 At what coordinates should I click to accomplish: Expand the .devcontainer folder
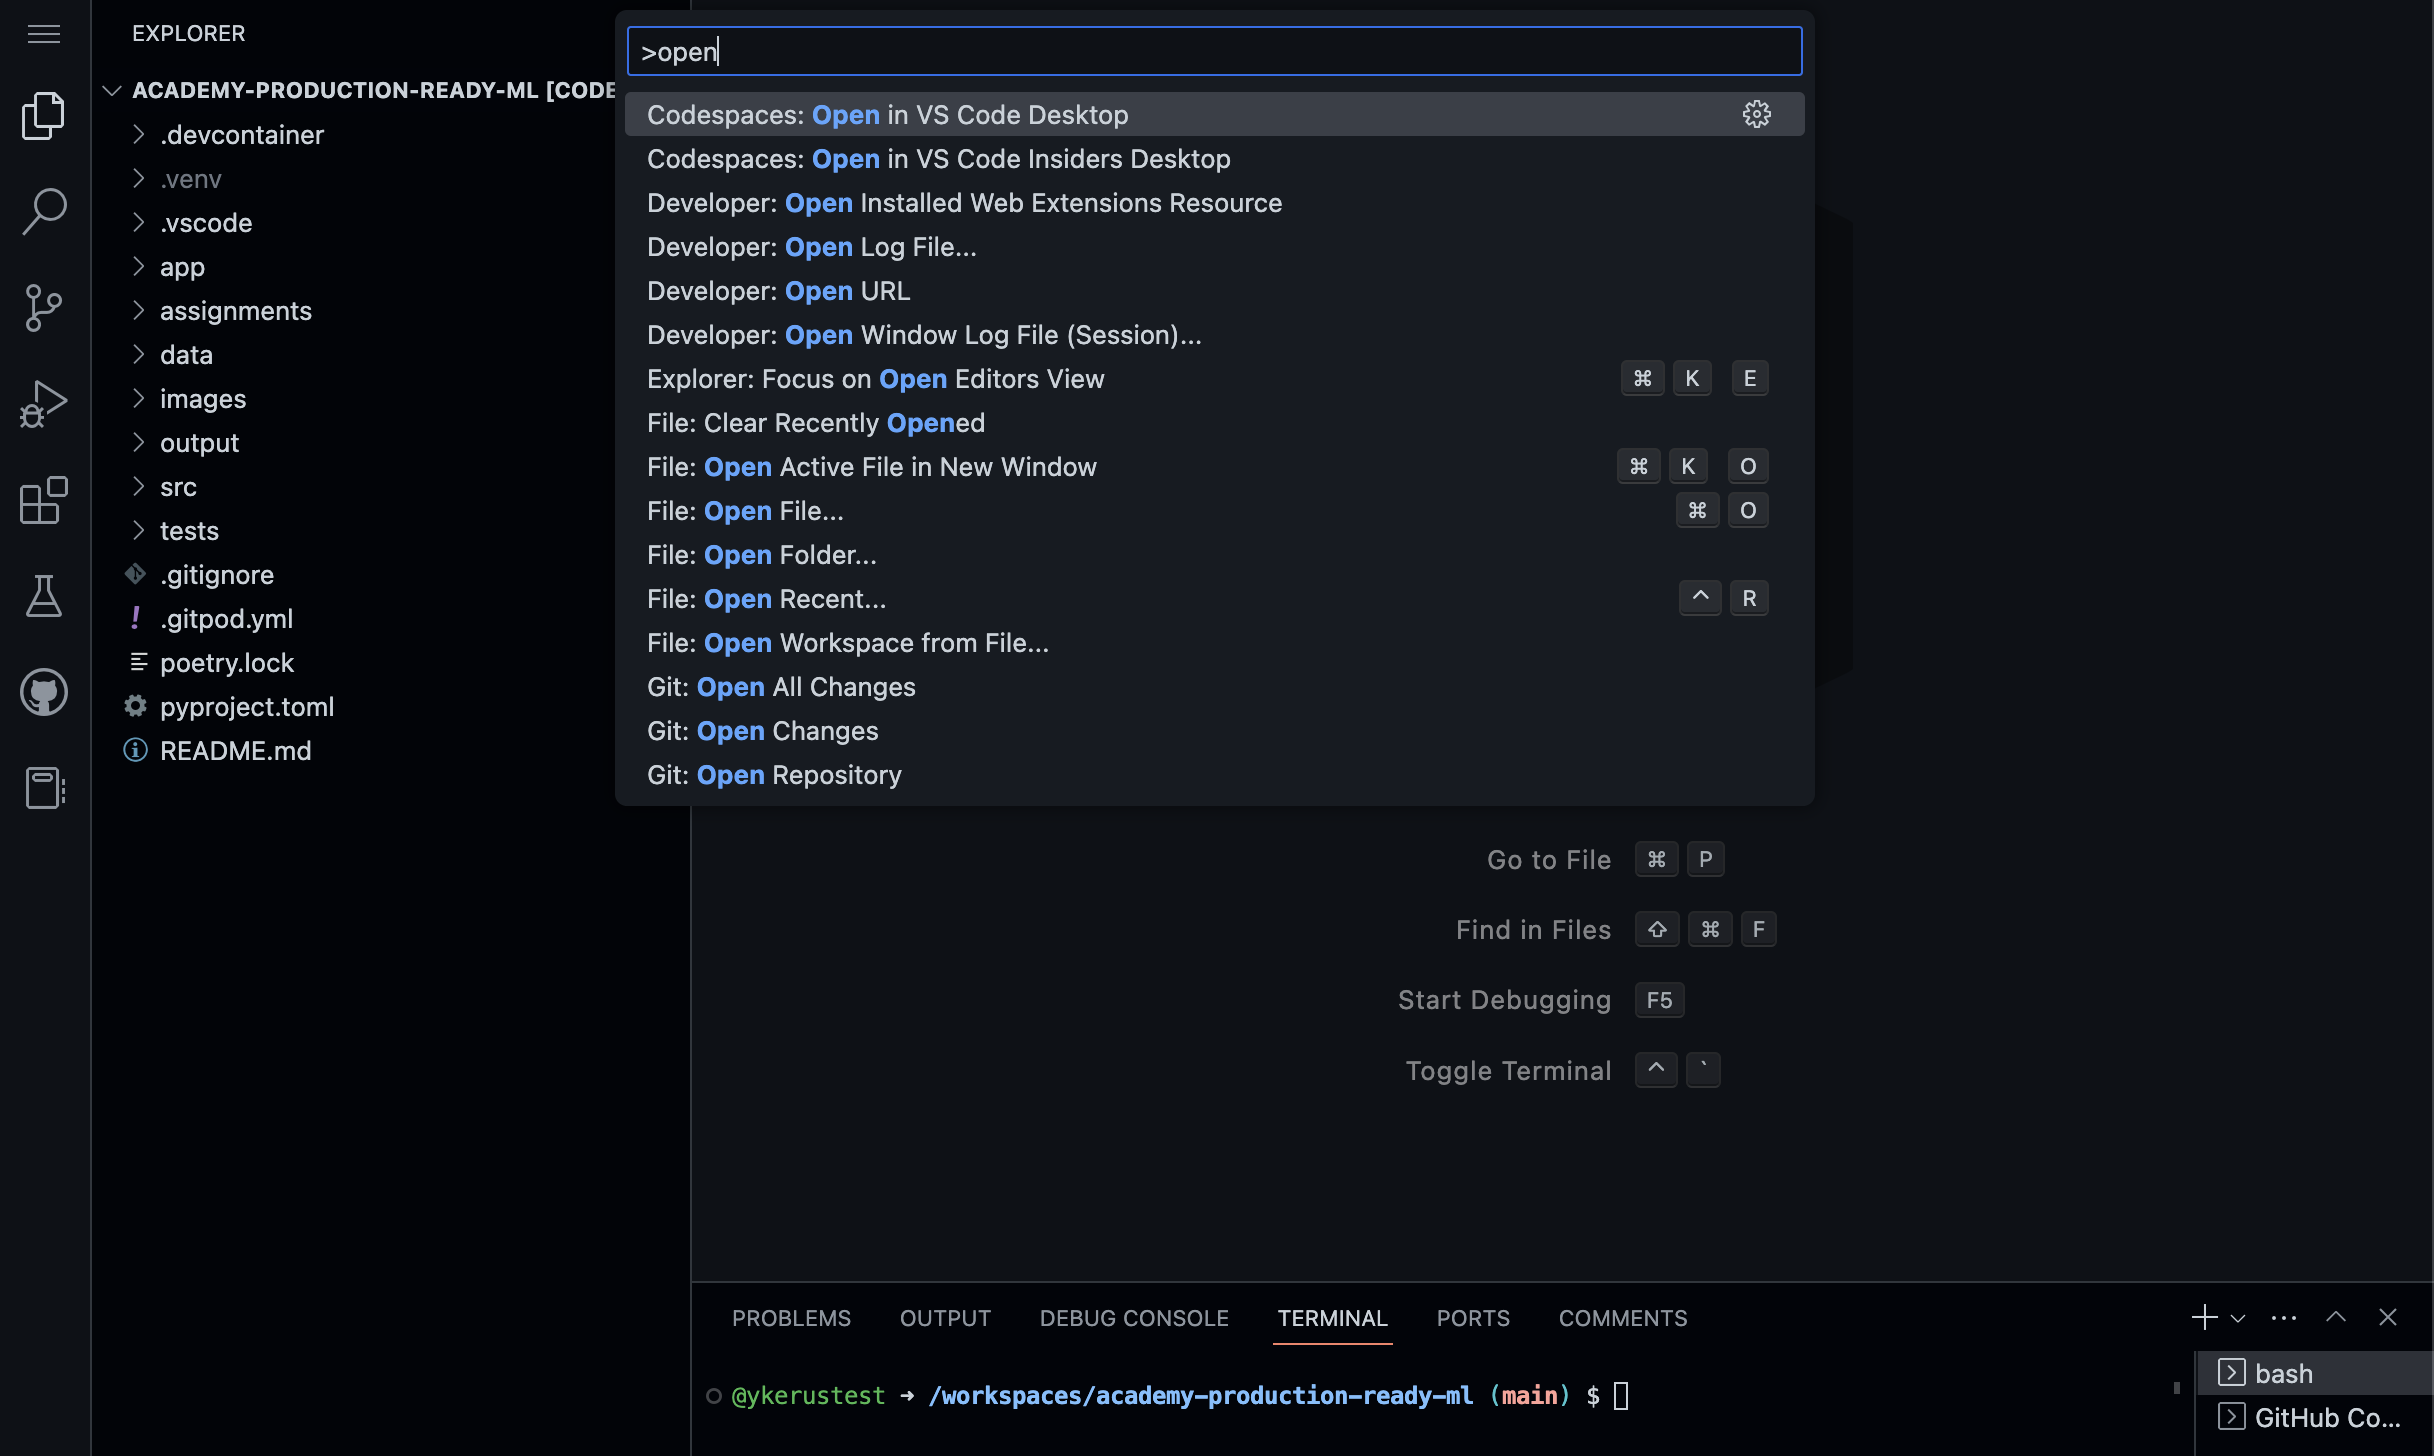tap(242, 135)
